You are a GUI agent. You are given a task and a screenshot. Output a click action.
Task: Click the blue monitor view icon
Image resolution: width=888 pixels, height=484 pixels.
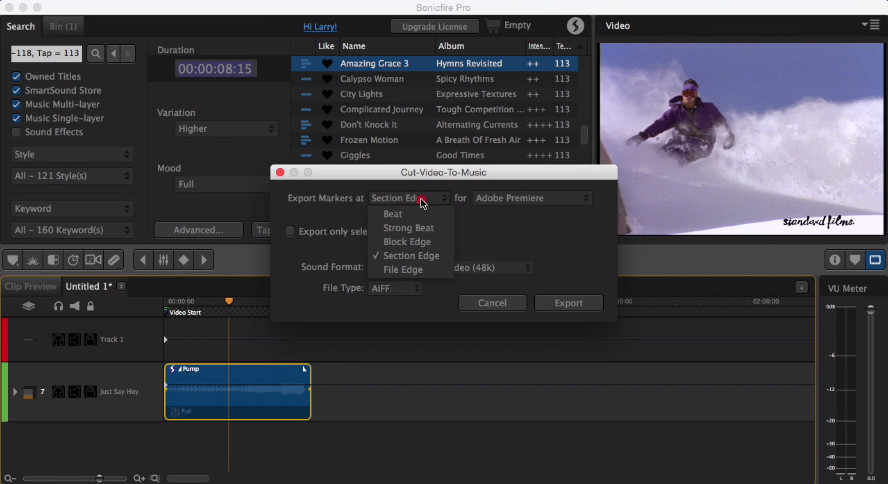tap(875, 260)
